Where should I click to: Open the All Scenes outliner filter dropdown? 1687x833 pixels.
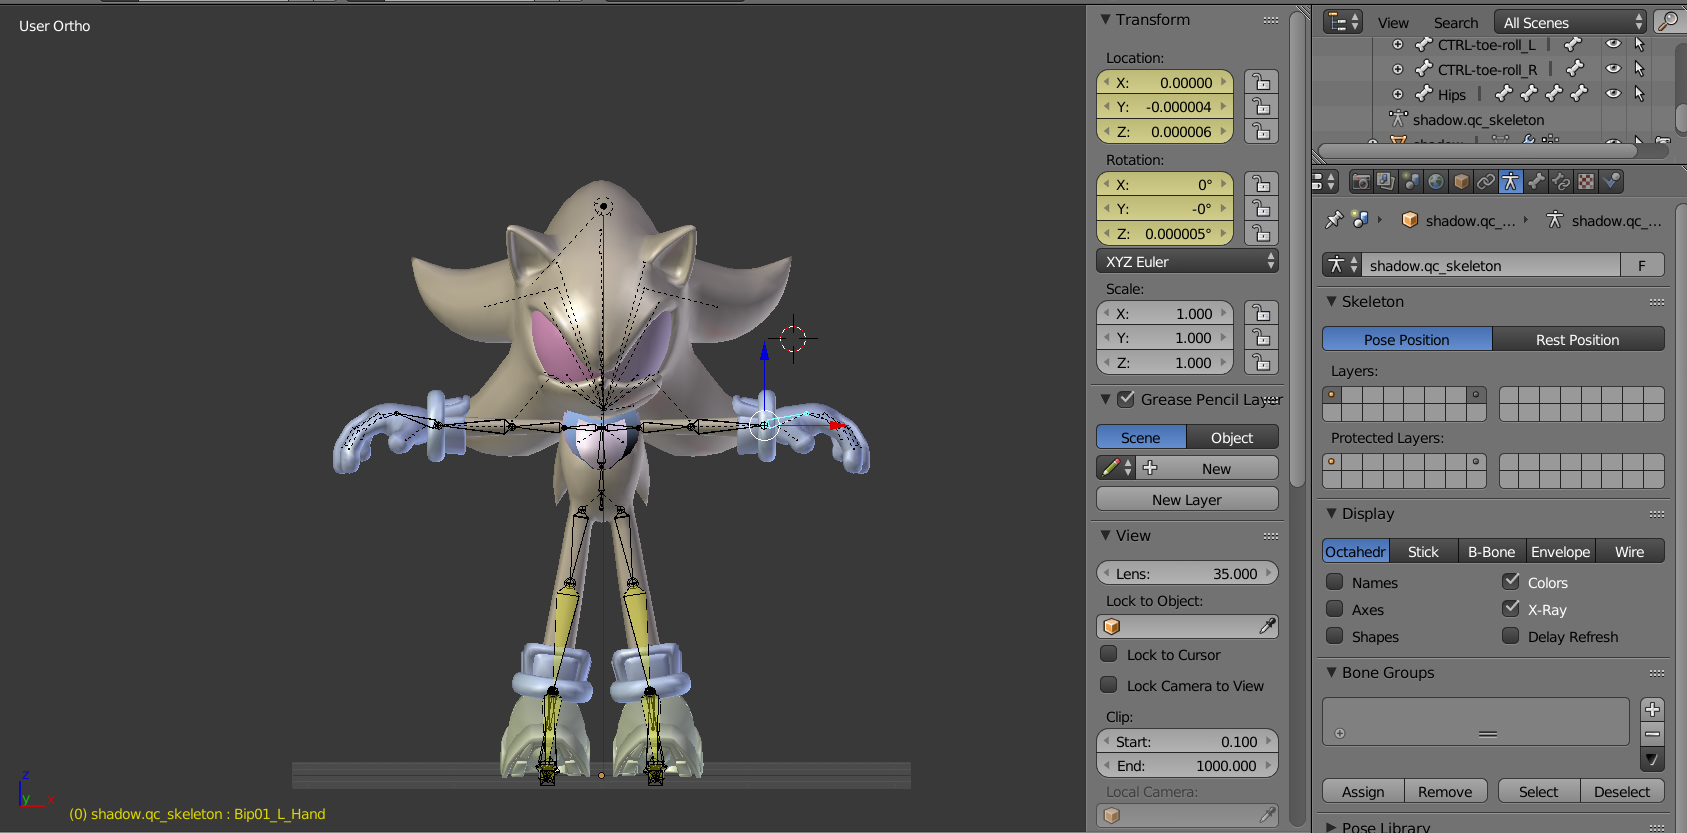click(1570, 22)
